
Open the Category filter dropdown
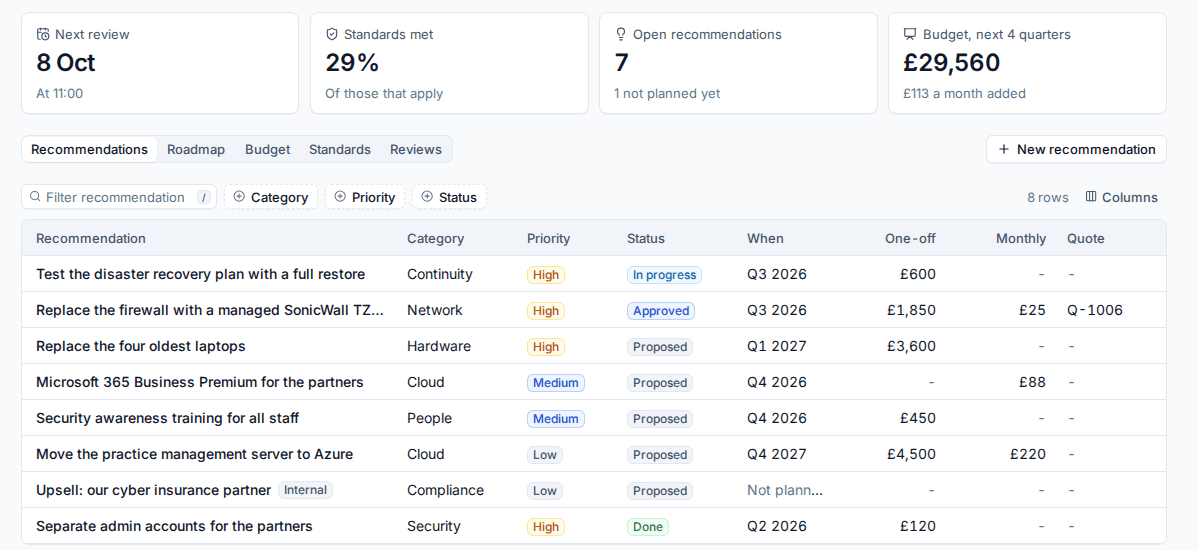270,197
